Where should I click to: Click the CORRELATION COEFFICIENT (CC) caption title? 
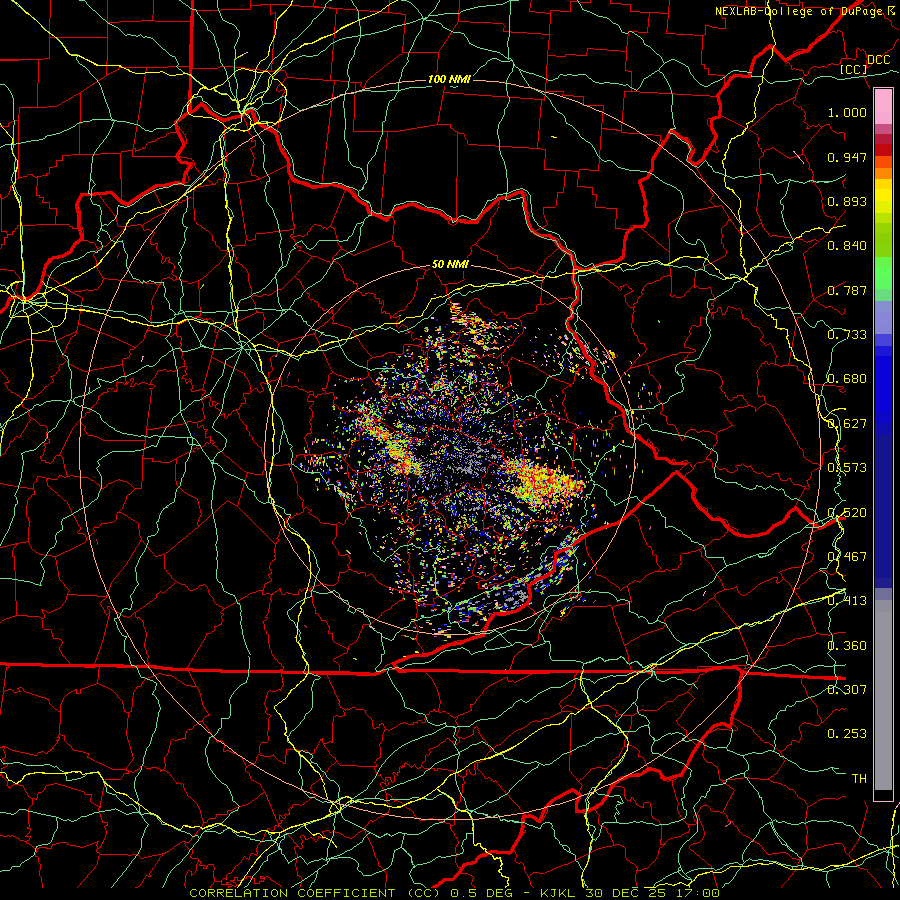coord(316,893)
